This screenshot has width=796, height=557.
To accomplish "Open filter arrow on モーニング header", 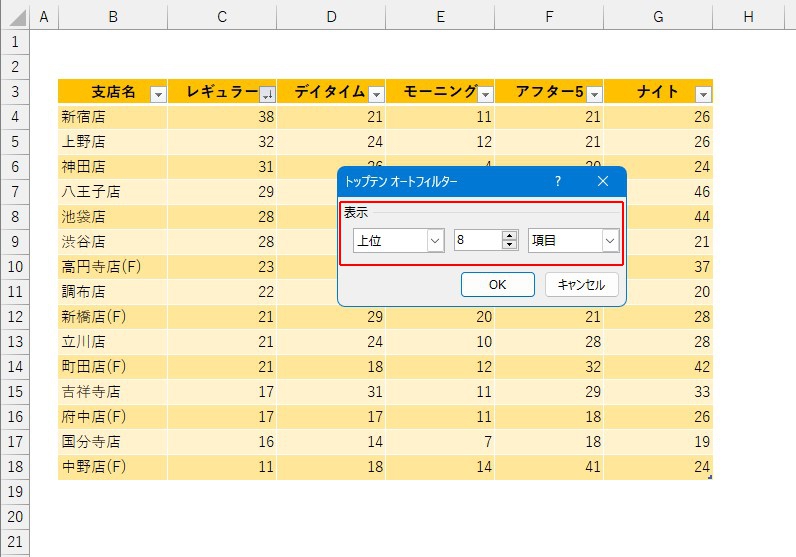I will click(x=484, y=94).
